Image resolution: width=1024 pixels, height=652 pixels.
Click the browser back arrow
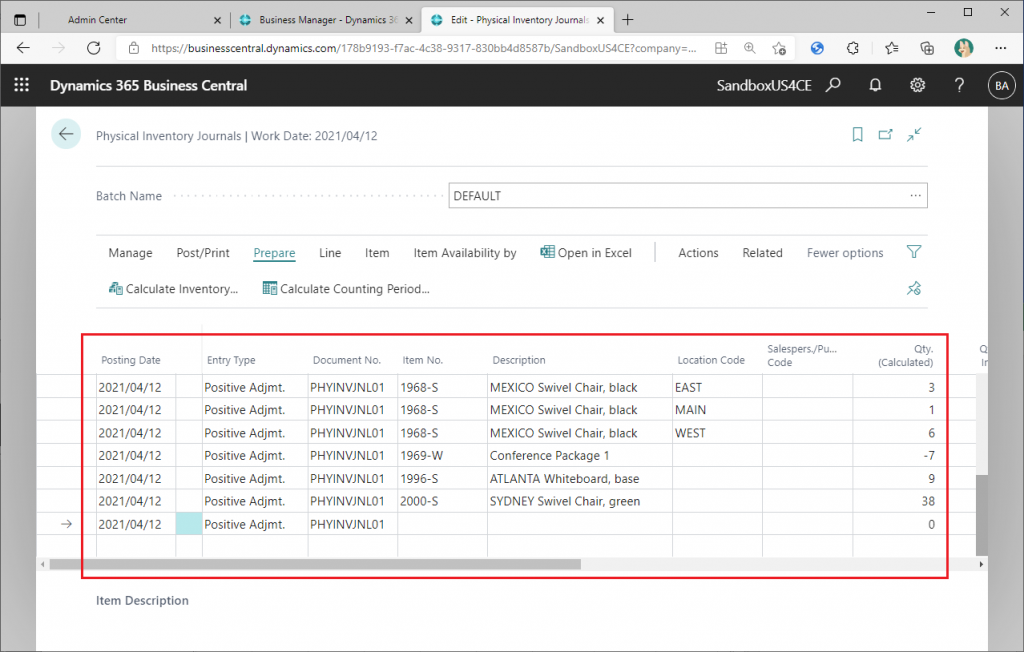click(x=24, y=48)
